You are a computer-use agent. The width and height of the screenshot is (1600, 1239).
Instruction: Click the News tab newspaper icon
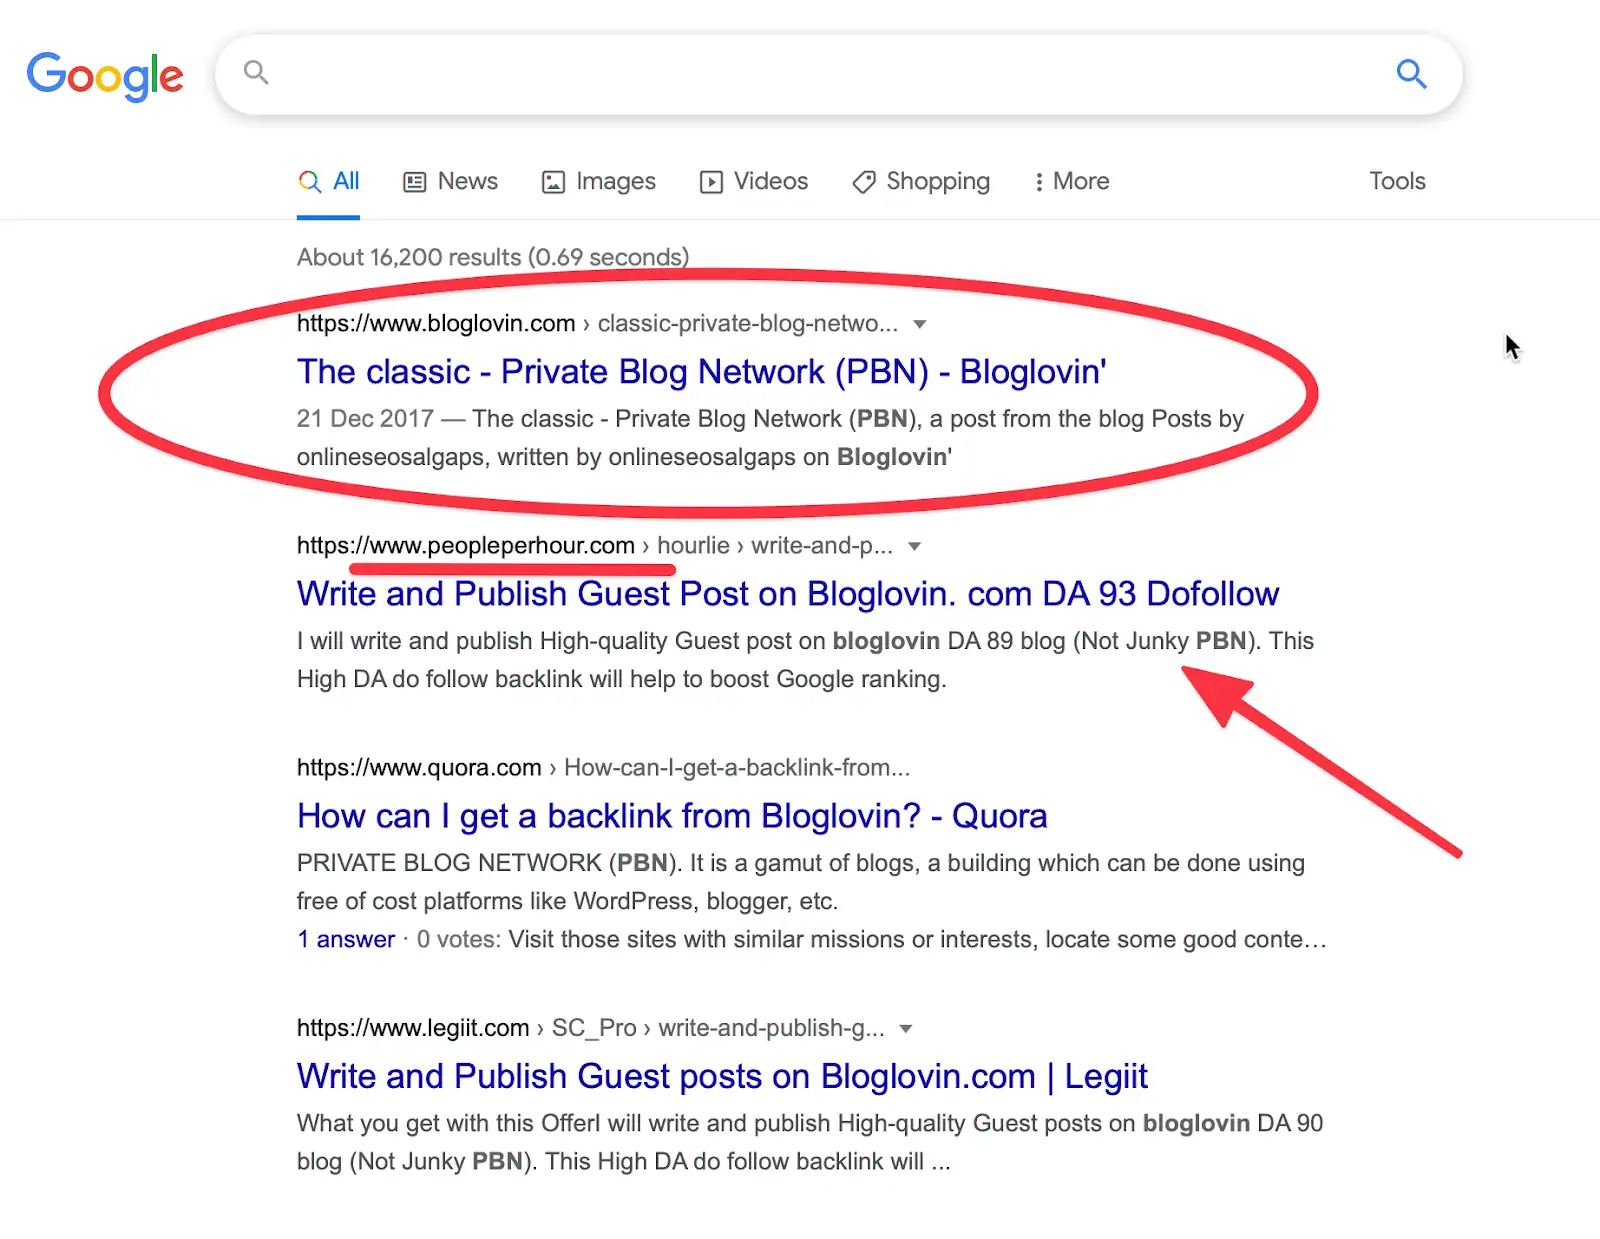tap(414, 182)
